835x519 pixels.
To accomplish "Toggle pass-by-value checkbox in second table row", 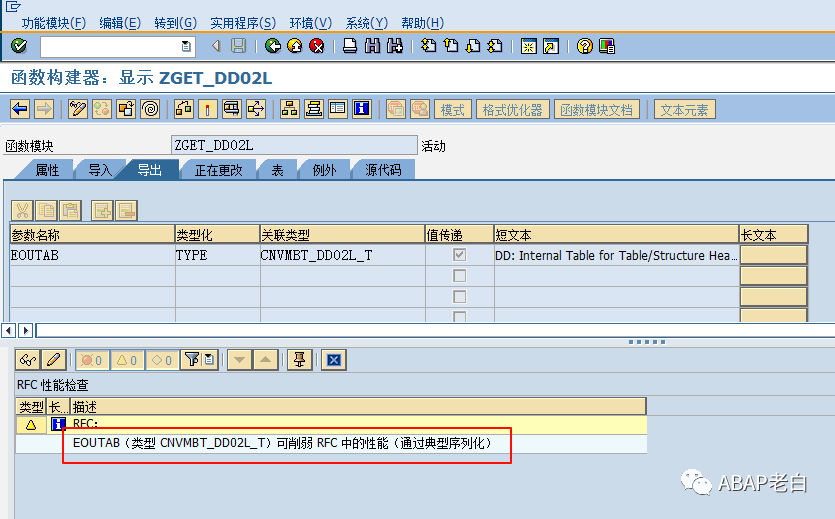I will coord(459,276).
